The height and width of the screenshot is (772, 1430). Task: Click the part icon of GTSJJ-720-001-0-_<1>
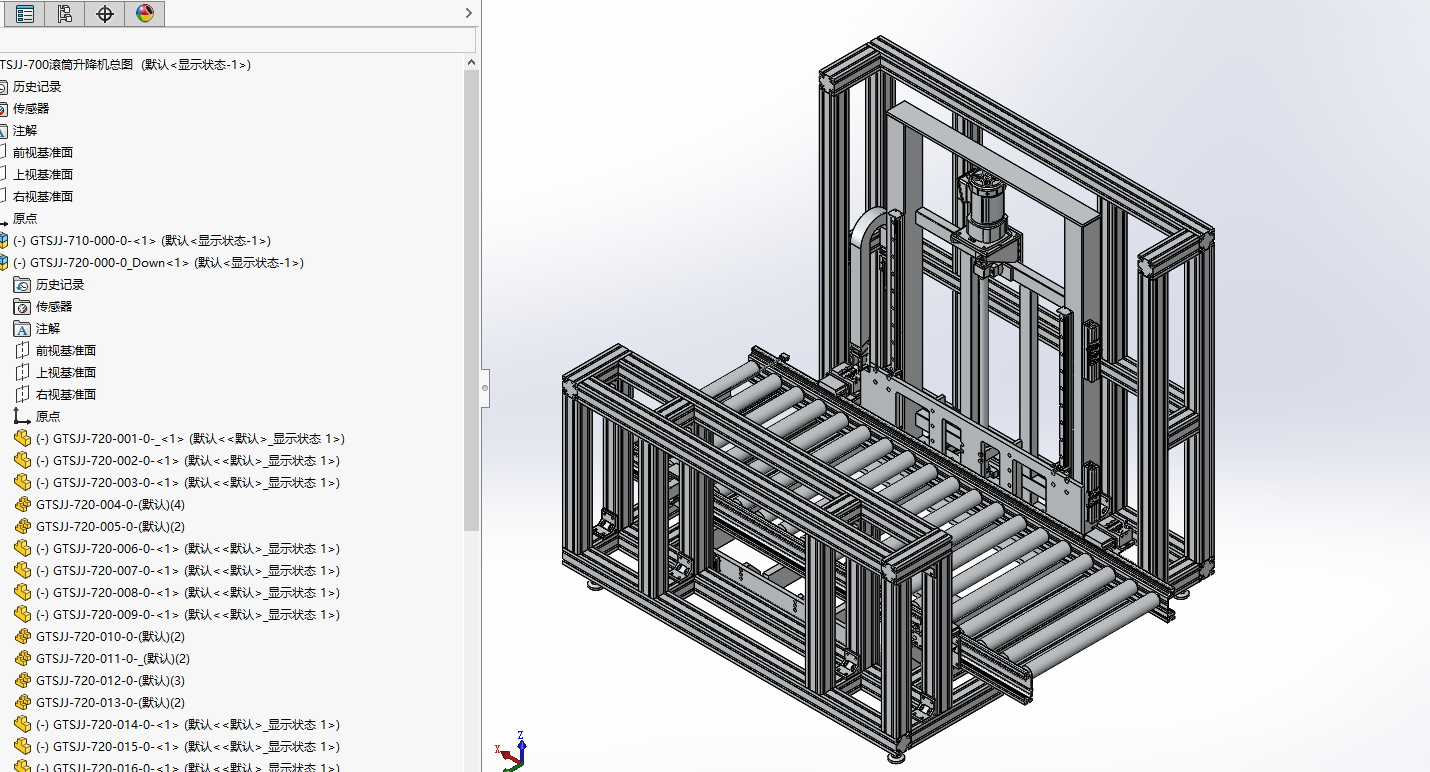coord(23,439)
